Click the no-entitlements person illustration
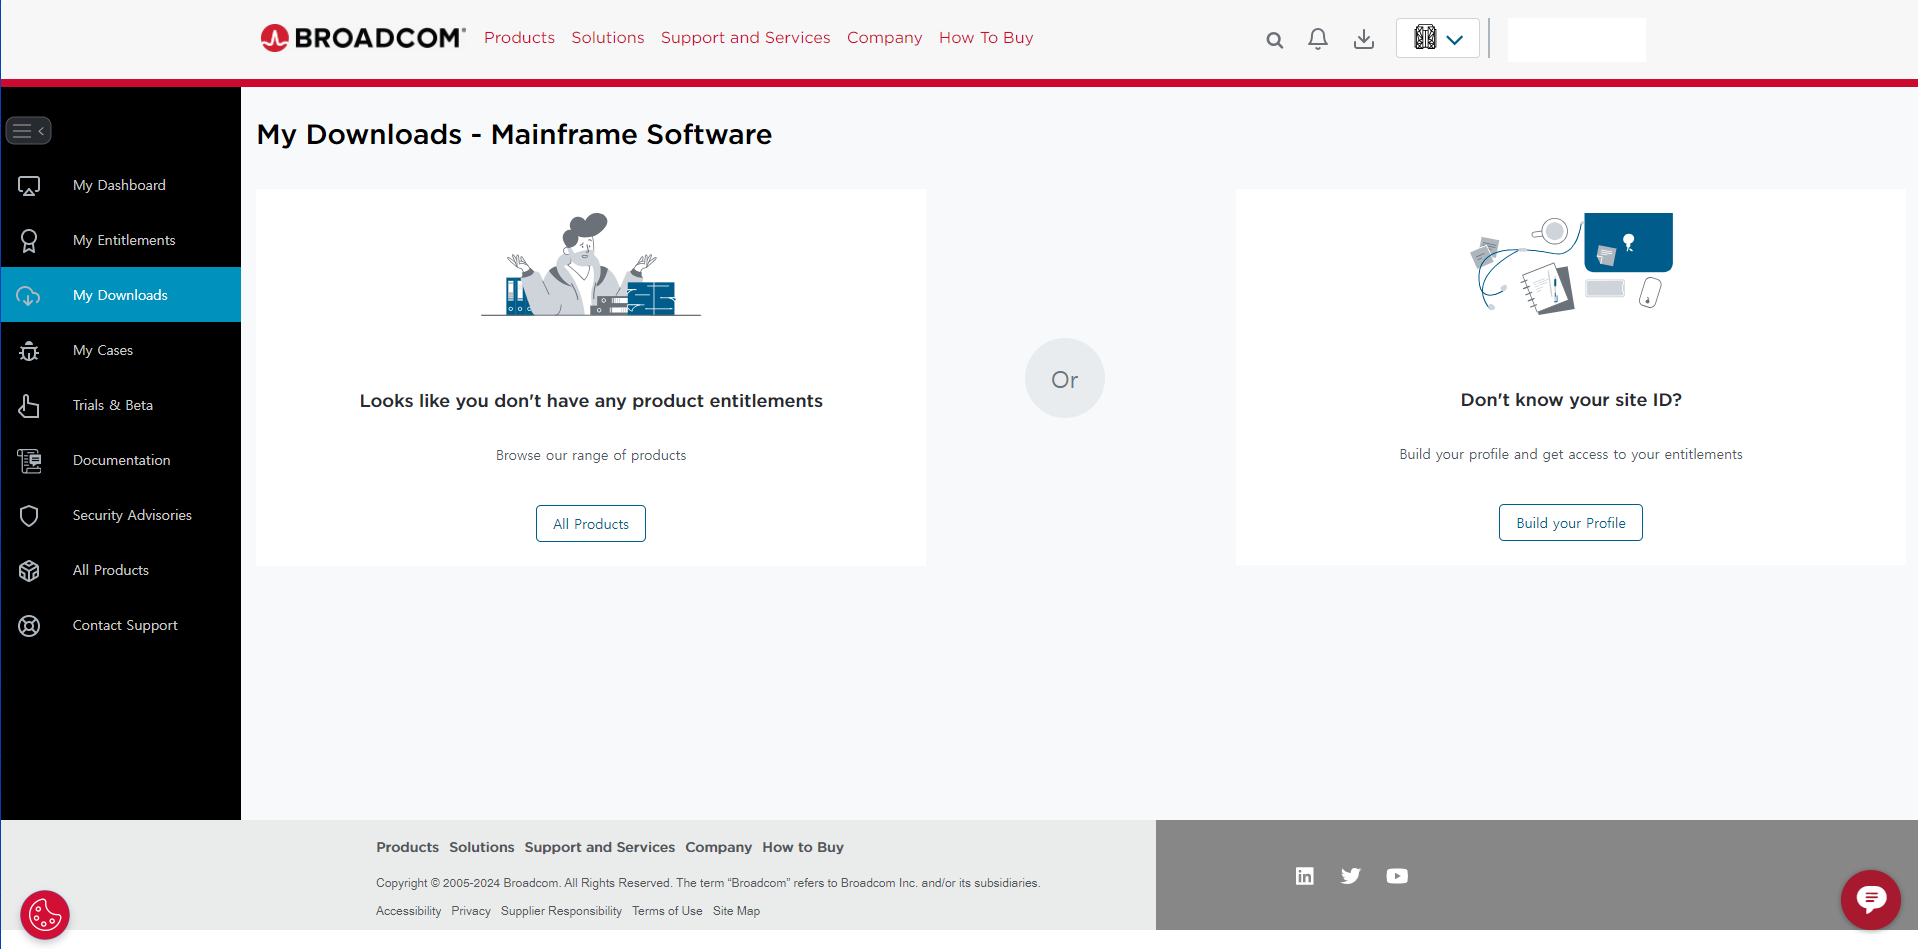 tap(591, 265)
